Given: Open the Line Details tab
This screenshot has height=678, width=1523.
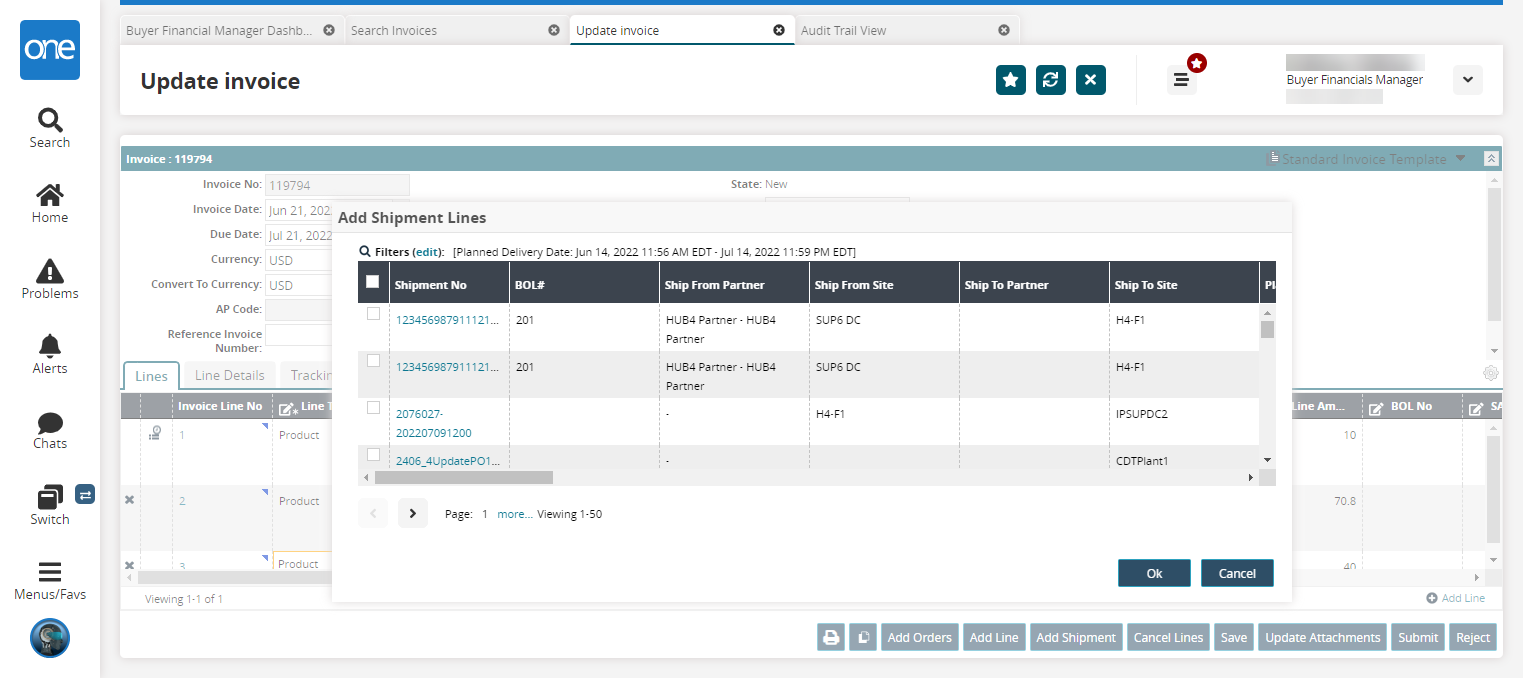Looking at the screenshot, I should pos(229,375).
